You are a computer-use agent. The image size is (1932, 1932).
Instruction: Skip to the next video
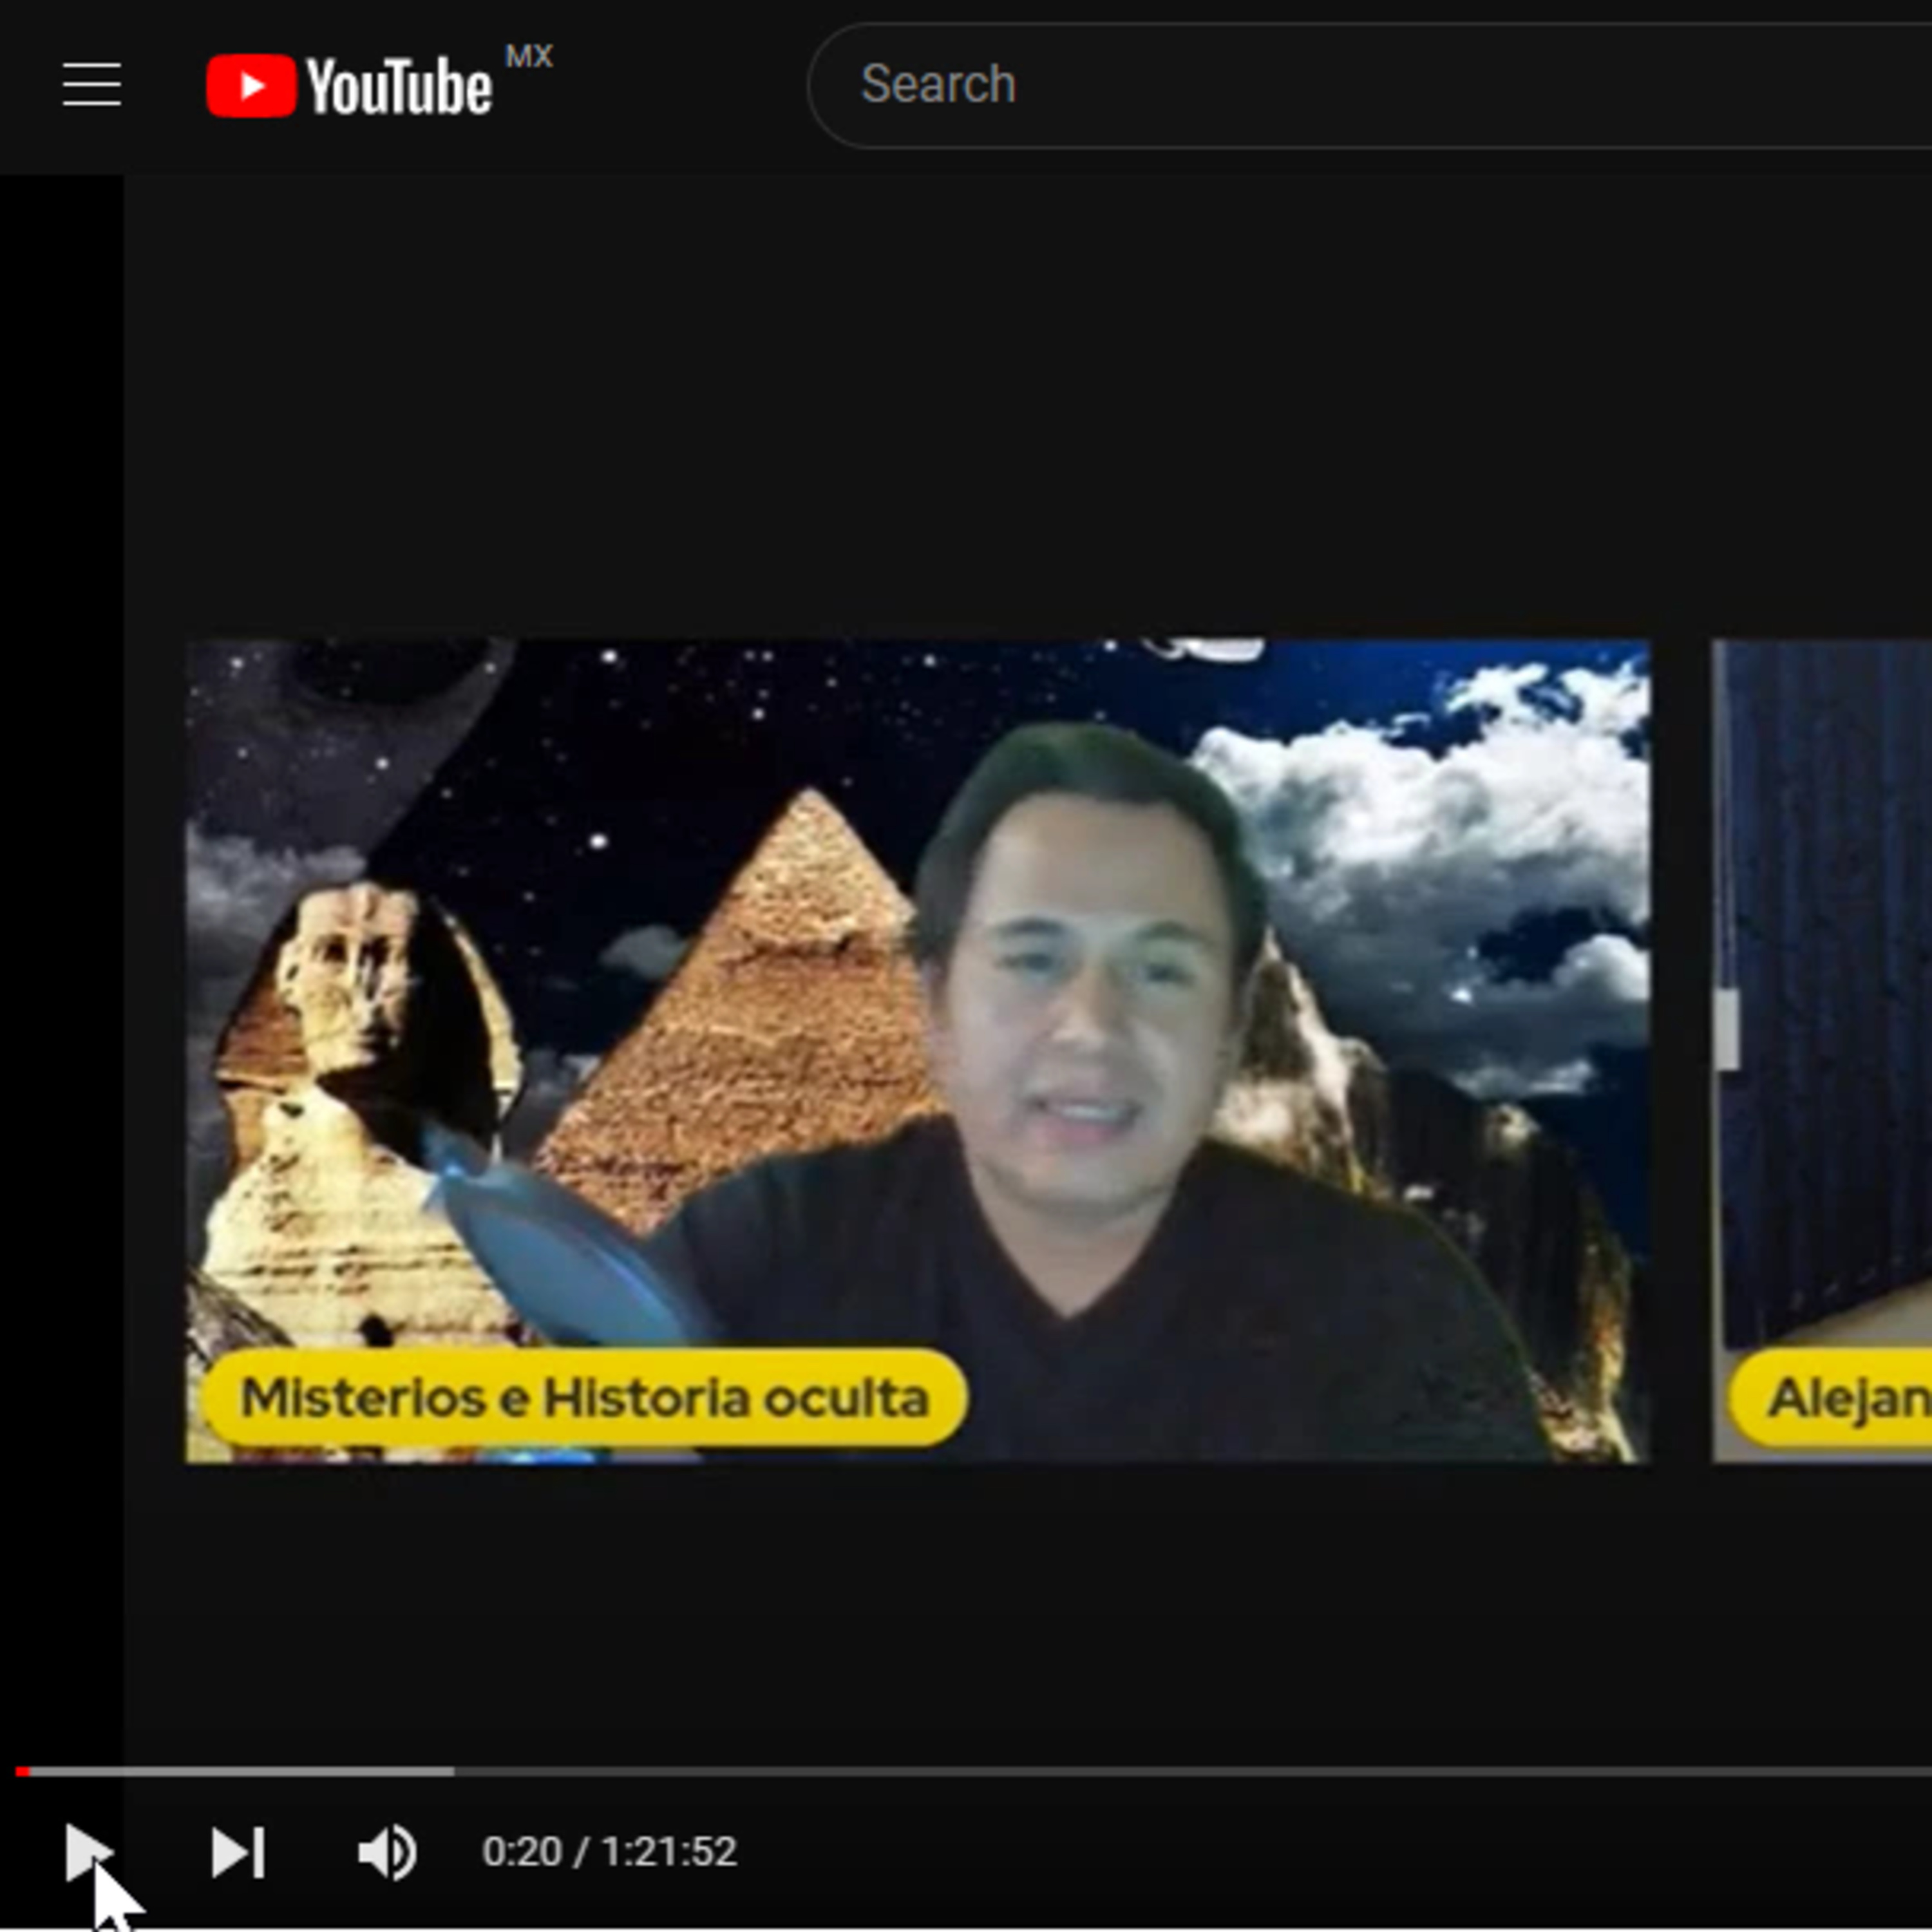tap(238, 1852)
